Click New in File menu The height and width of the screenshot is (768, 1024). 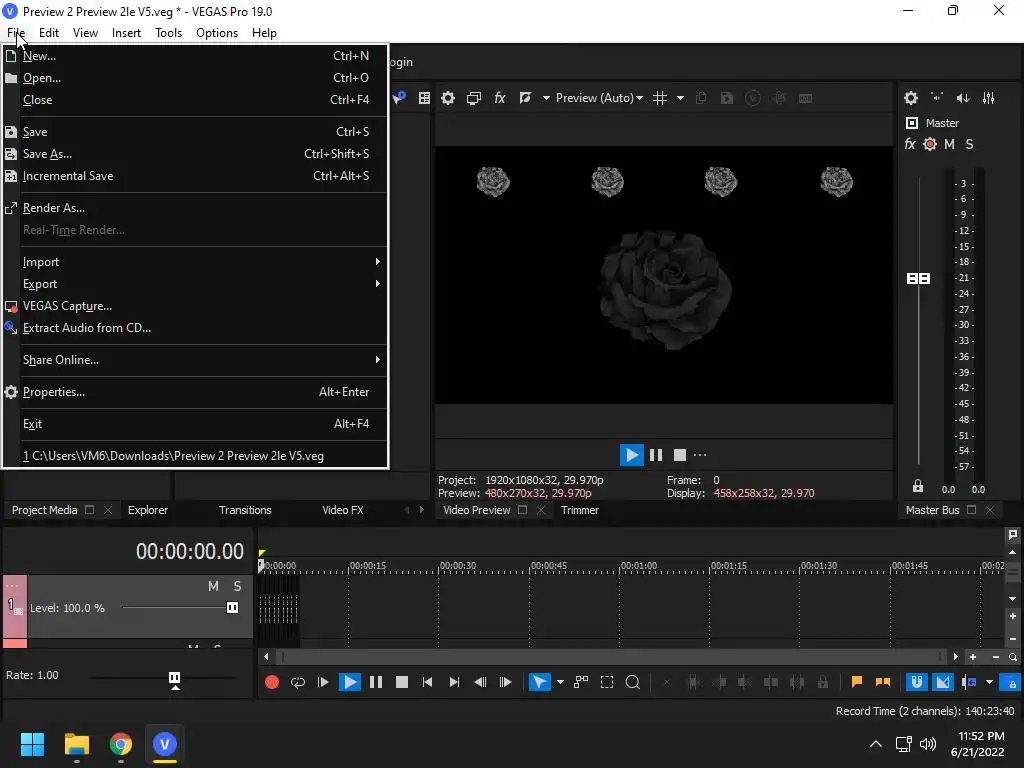[x=196, y=56]
